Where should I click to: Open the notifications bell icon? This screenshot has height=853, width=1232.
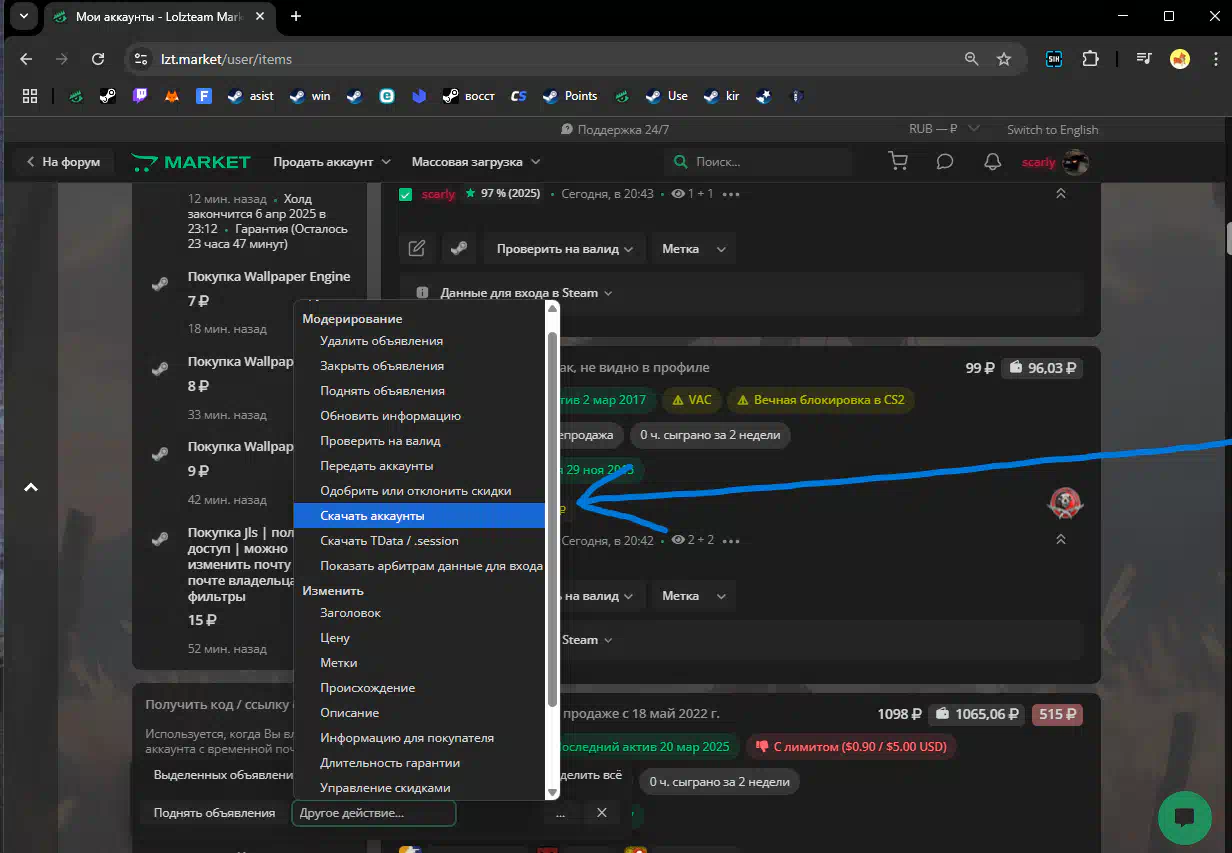click(x=993, y=162)
